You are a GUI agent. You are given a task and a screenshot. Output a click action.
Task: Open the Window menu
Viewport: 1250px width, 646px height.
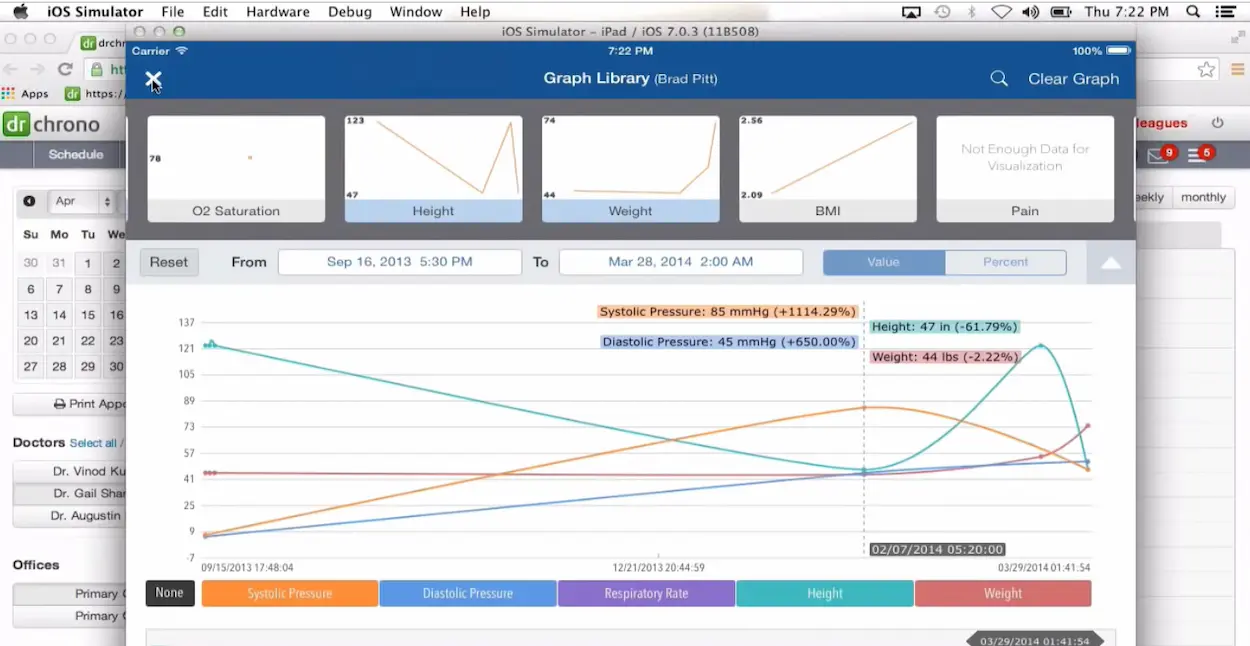point(415,11)
